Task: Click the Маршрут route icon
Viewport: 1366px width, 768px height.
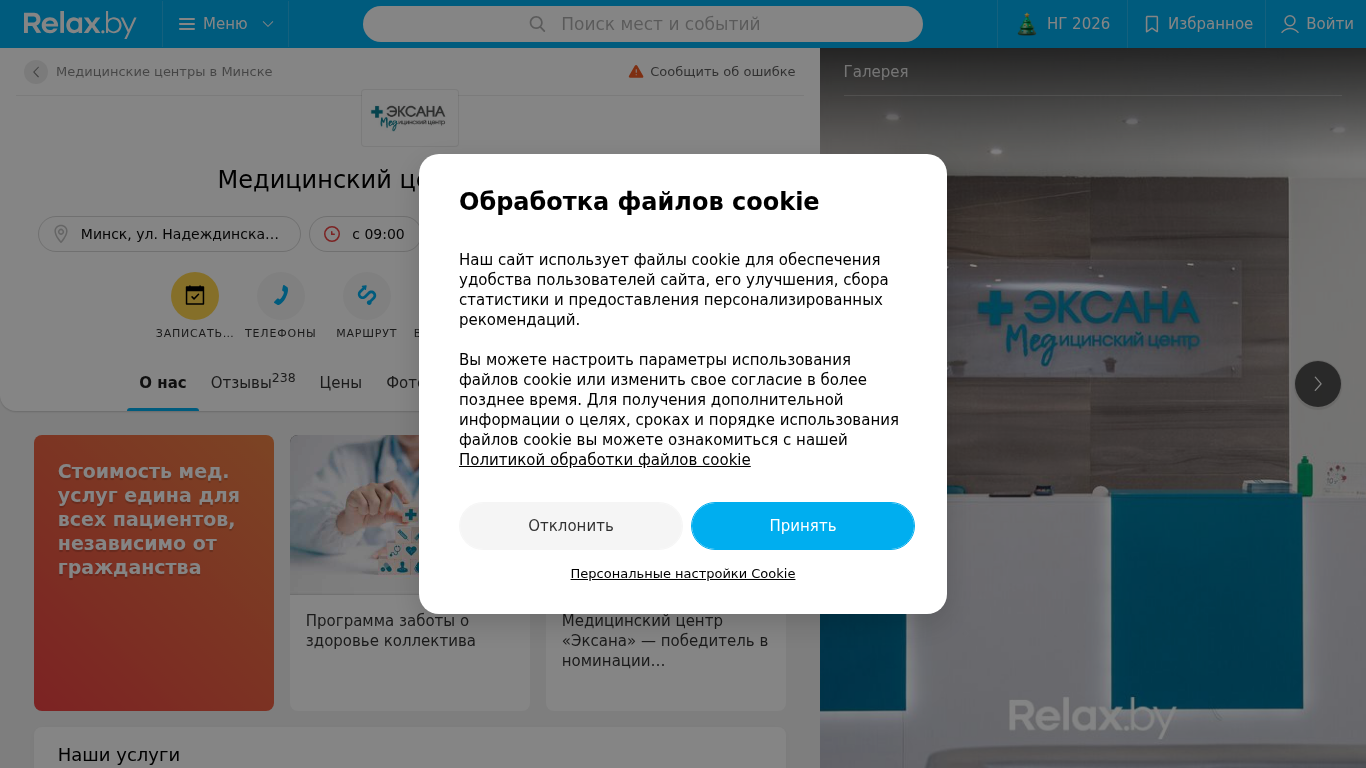Action: pos(367,296)
